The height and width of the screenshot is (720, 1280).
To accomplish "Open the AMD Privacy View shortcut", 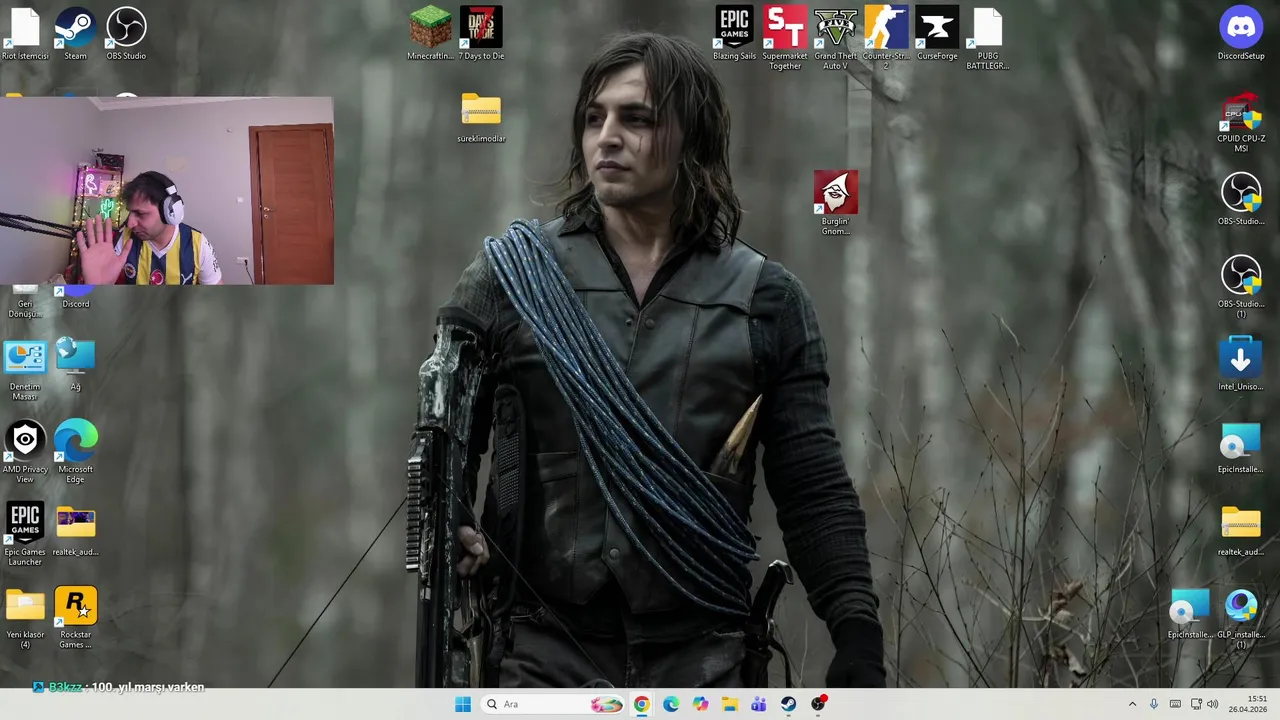I will [x=25, y=453].
